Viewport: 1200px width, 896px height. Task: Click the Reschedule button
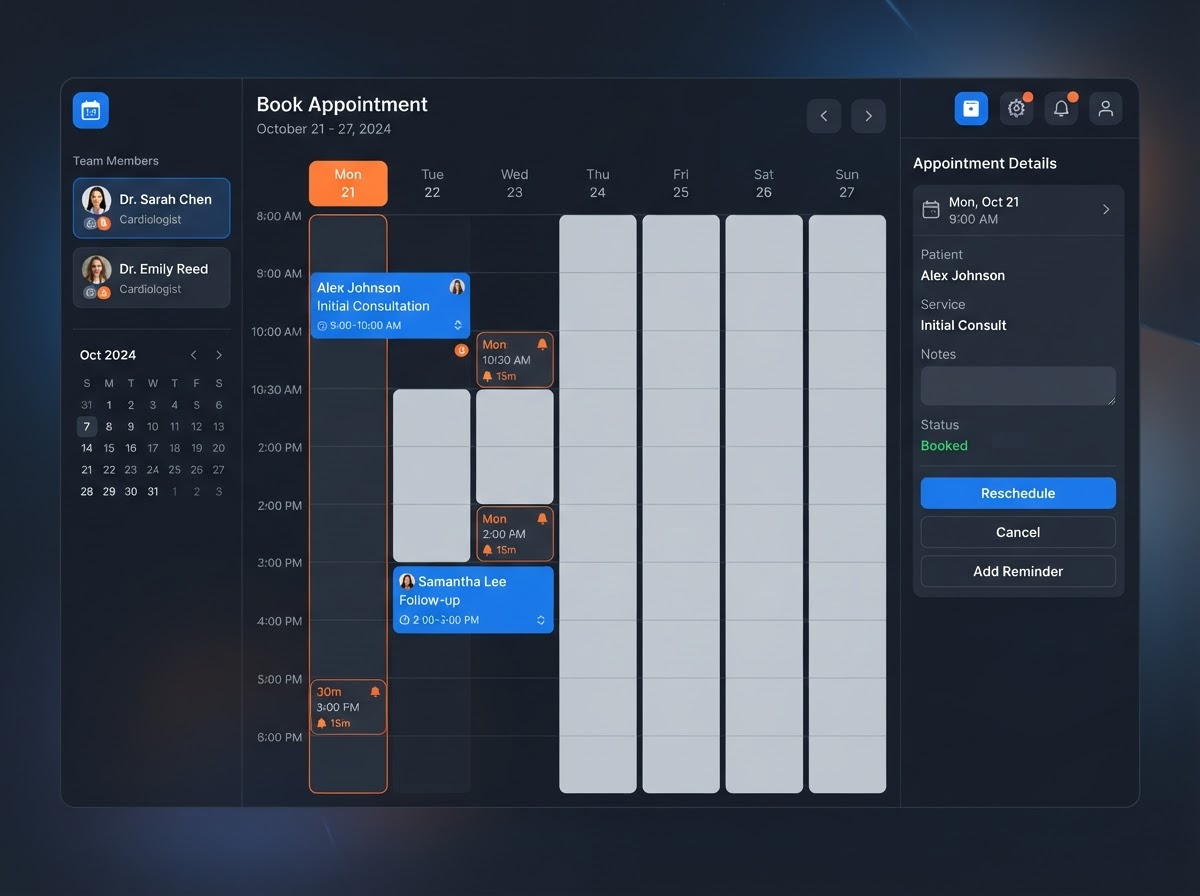(x=1018, y=493)
